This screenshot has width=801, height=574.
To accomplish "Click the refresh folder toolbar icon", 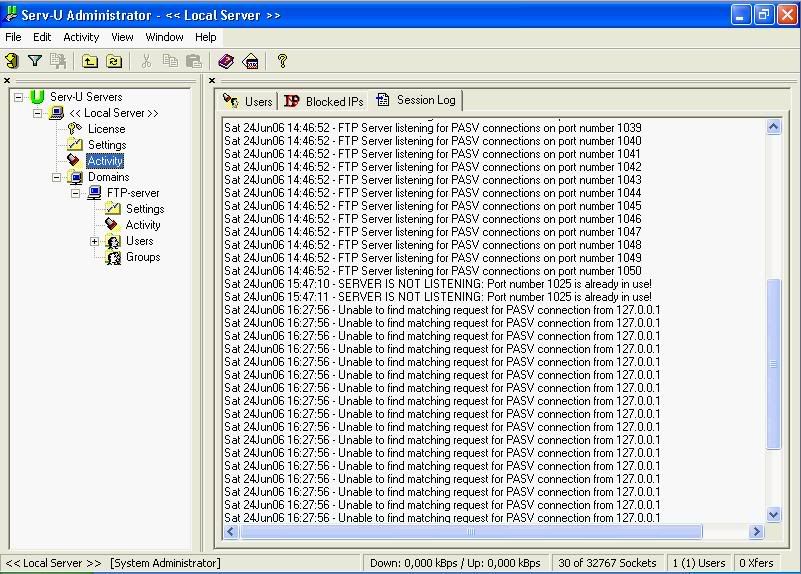I will [114, 61].
